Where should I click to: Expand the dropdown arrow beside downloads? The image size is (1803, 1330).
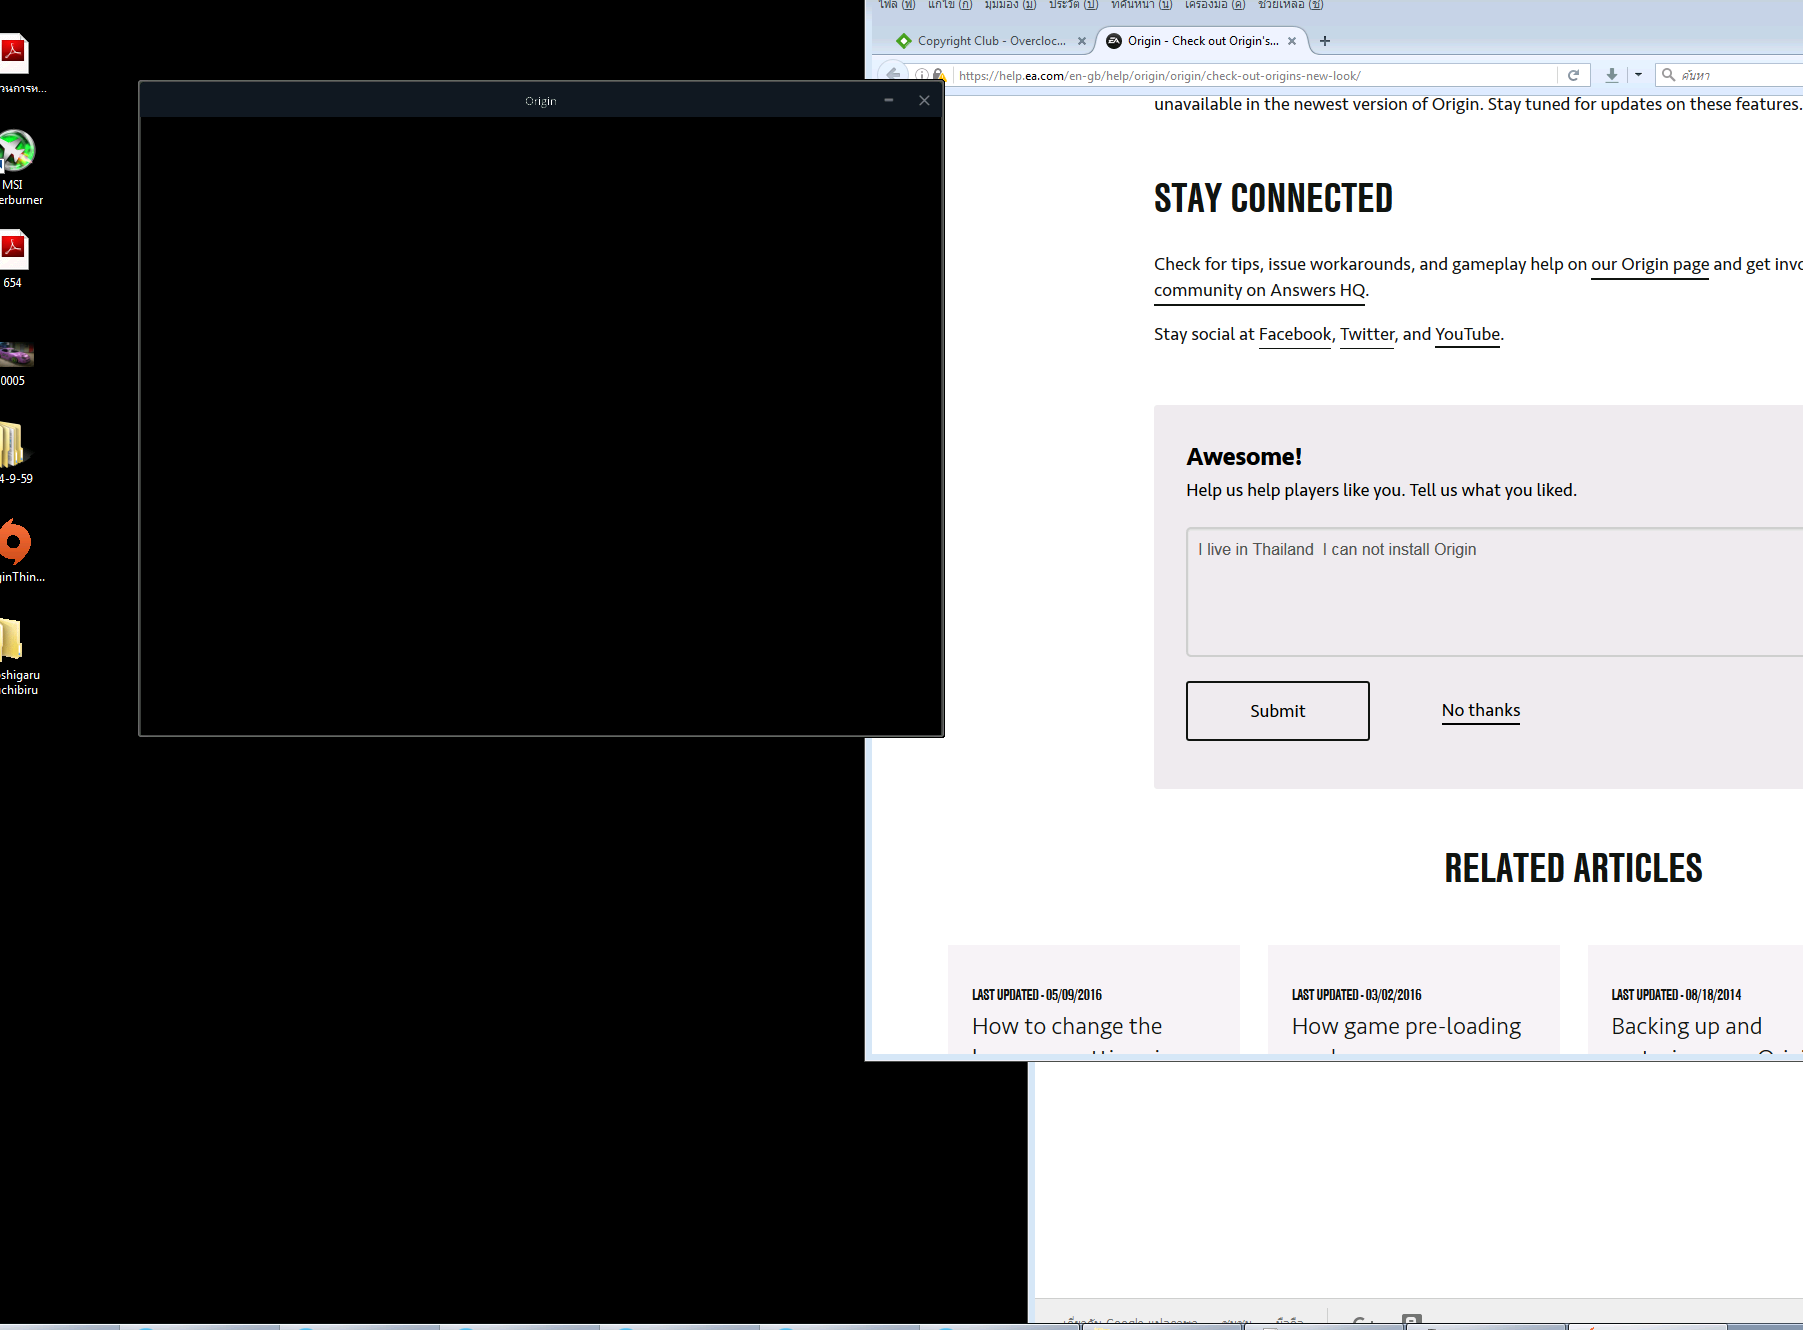(1638, 75)
